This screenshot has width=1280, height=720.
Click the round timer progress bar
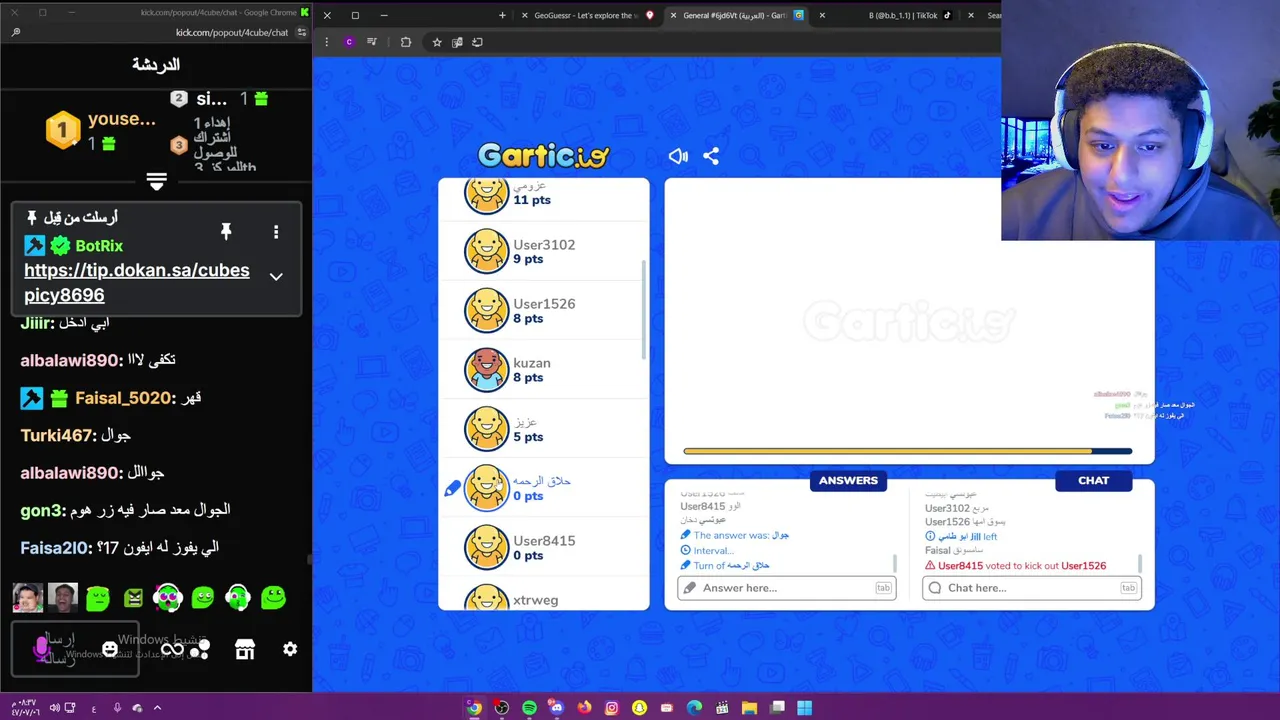tap(907, 451)
